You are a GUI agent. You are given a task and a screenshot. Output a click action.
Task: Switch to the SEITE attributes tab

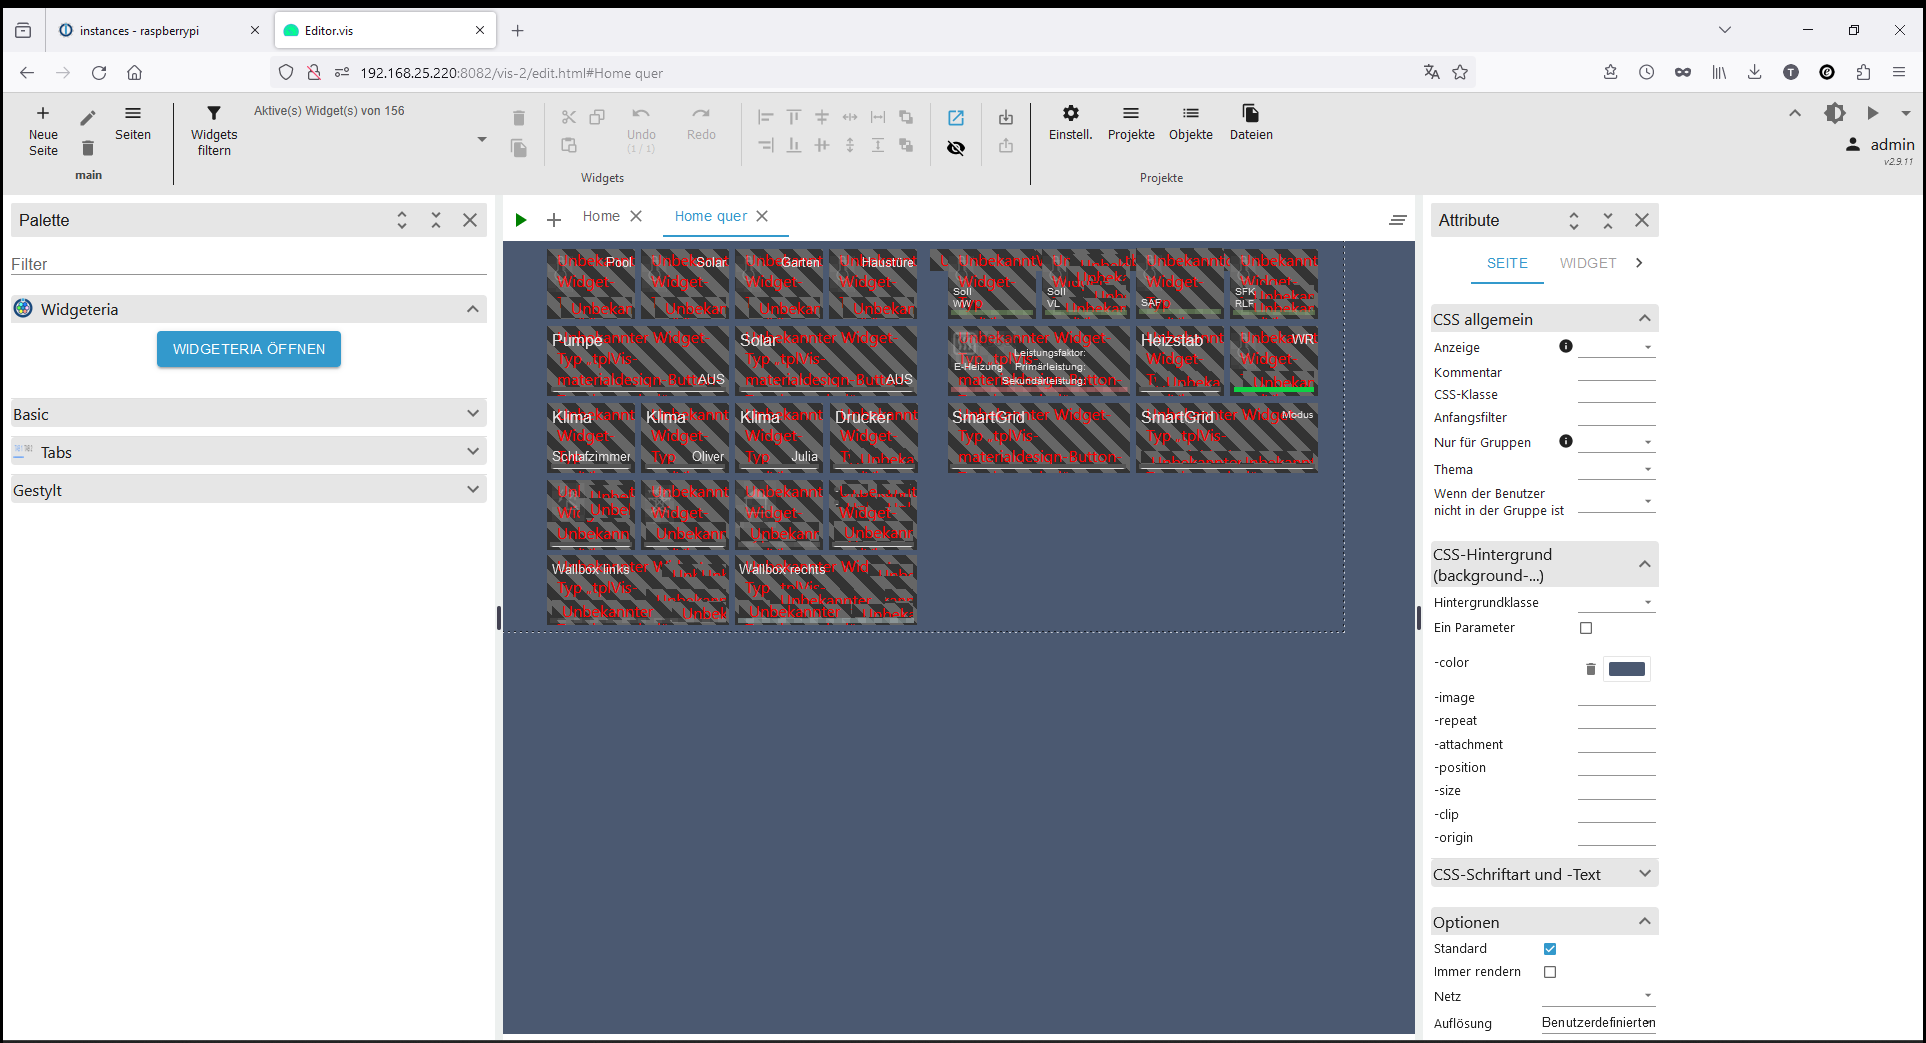point(1507,263)
